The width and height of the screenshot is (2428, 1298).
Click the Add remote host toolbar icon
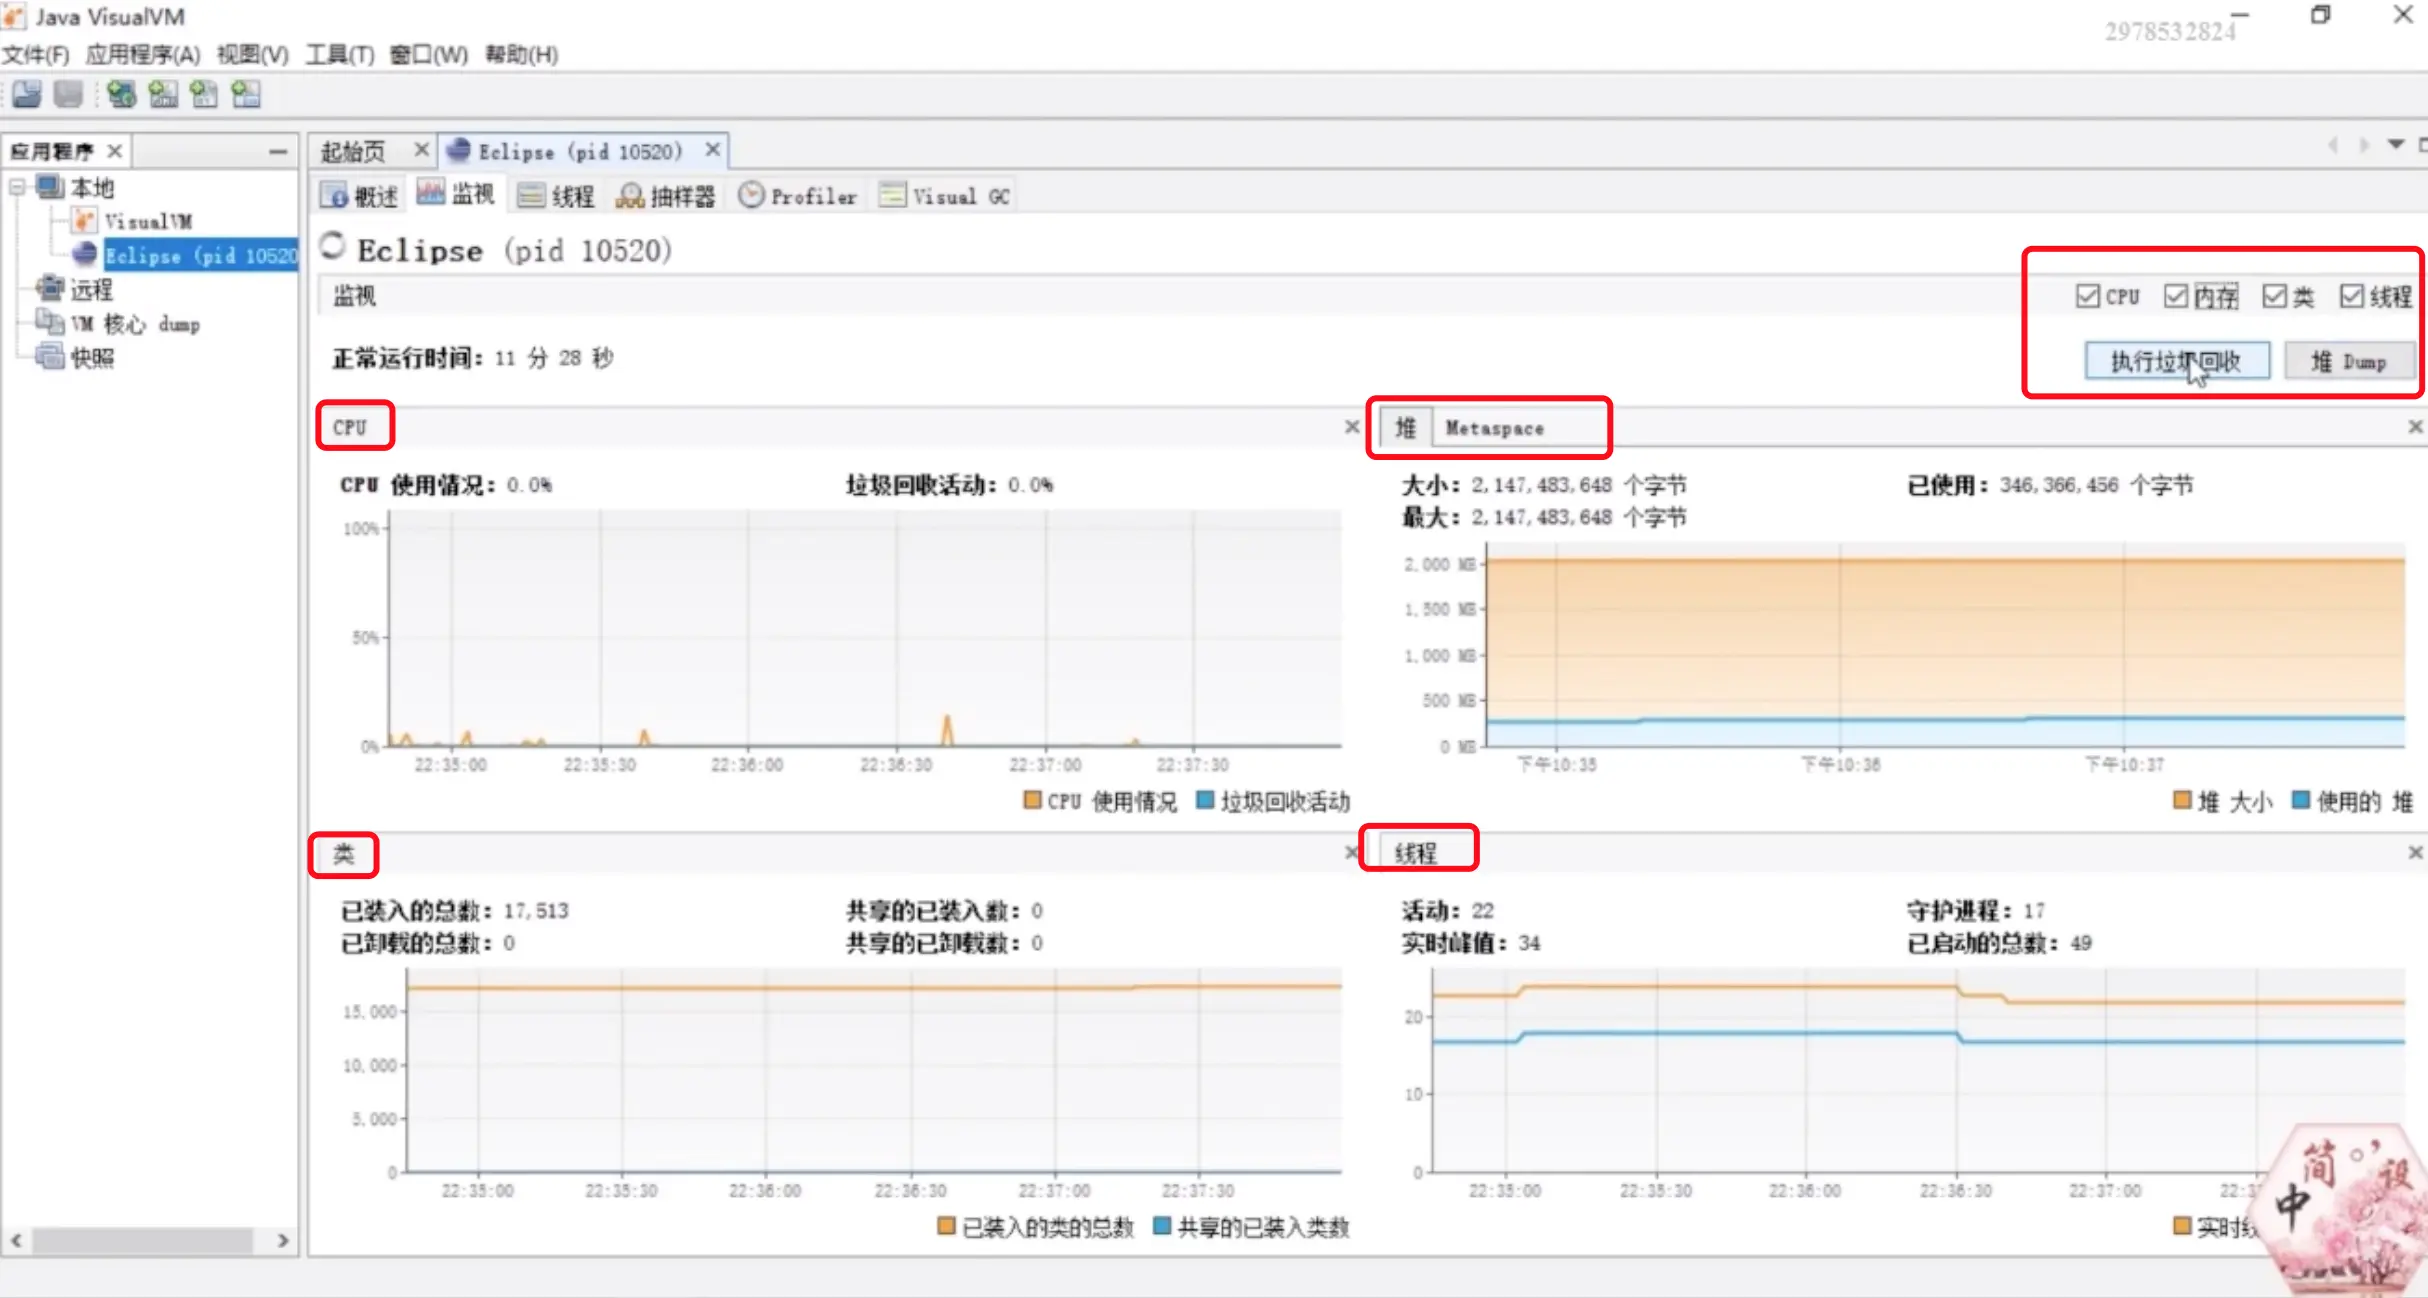(x=121, y=94)
